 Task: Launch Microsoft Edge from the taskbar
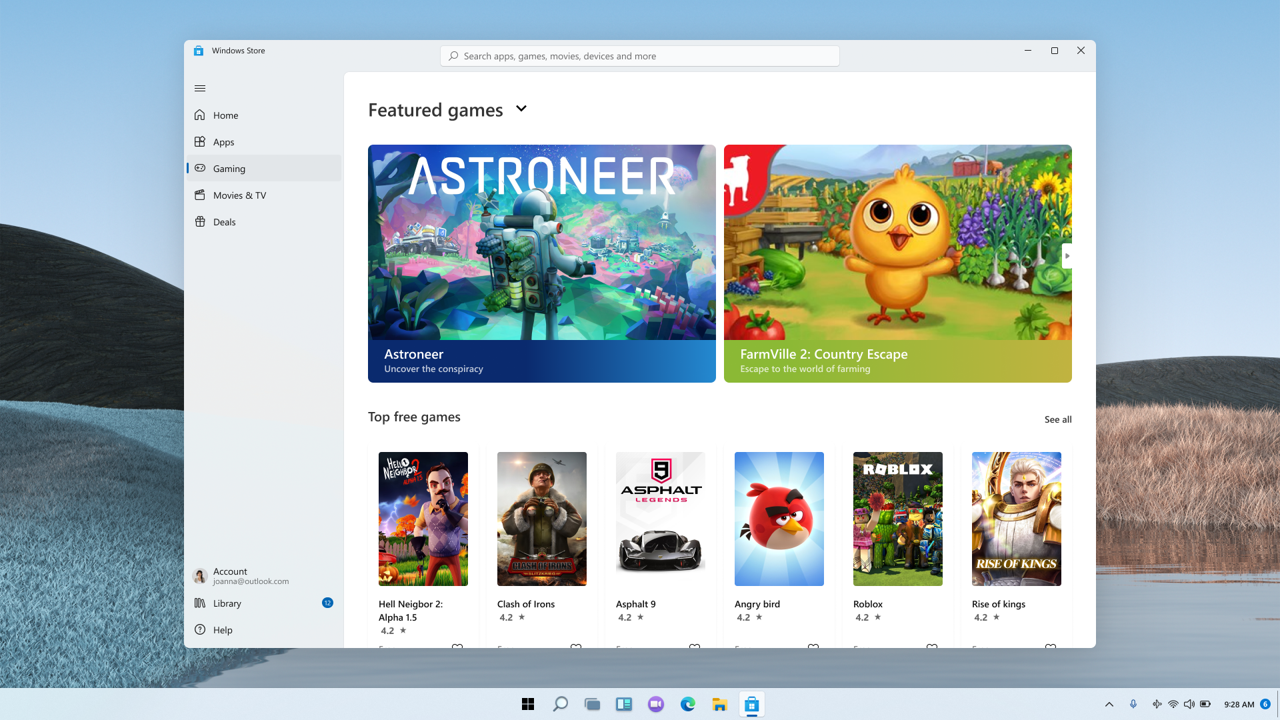tap(688, 704)
